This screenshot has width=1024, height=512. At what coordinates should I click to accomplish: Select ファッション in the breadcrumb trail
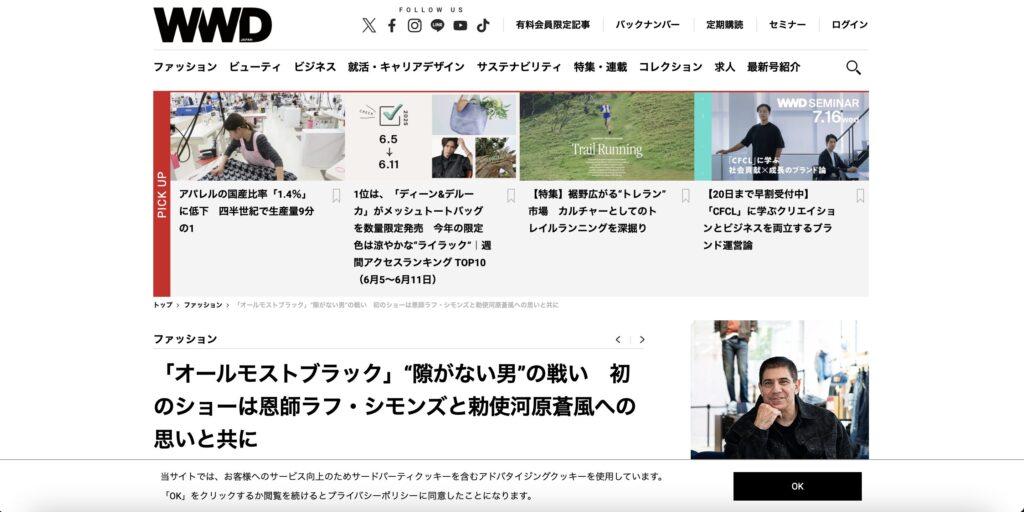[203, 305]
